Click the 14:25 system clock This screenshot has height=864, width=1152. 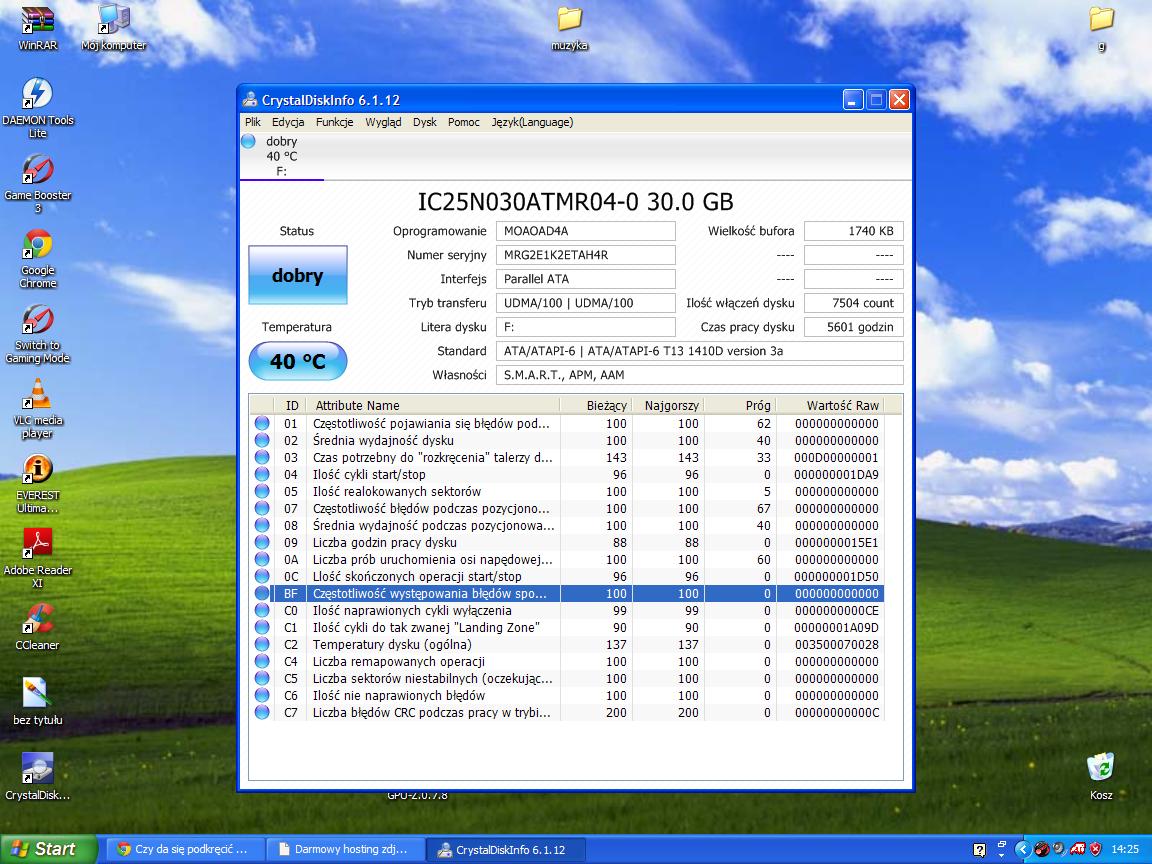click(1125, 849)
